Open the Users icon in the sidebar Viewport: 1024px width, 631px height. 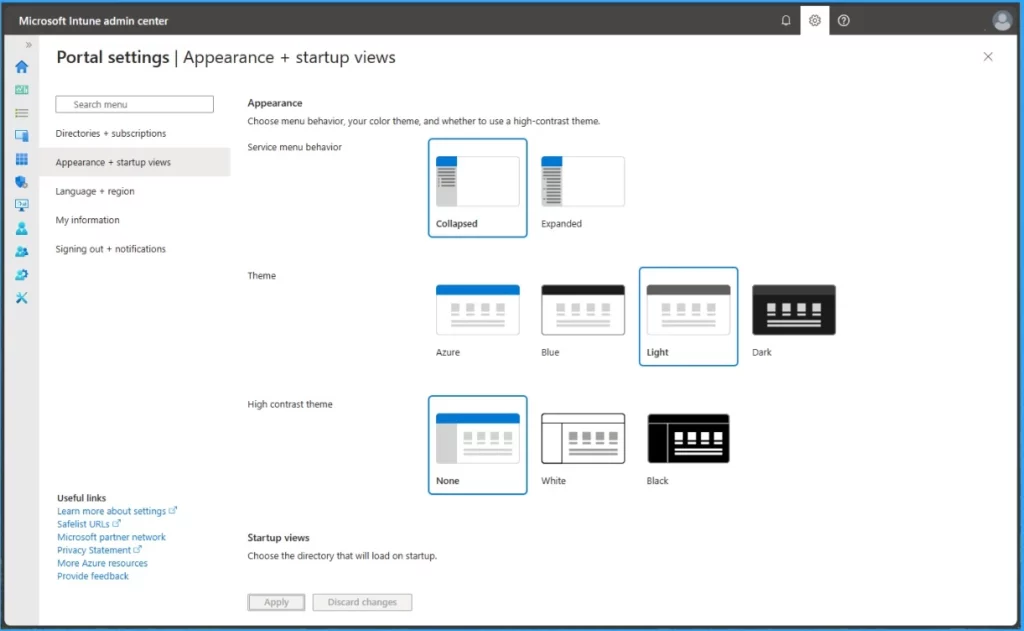pos(22,229)
